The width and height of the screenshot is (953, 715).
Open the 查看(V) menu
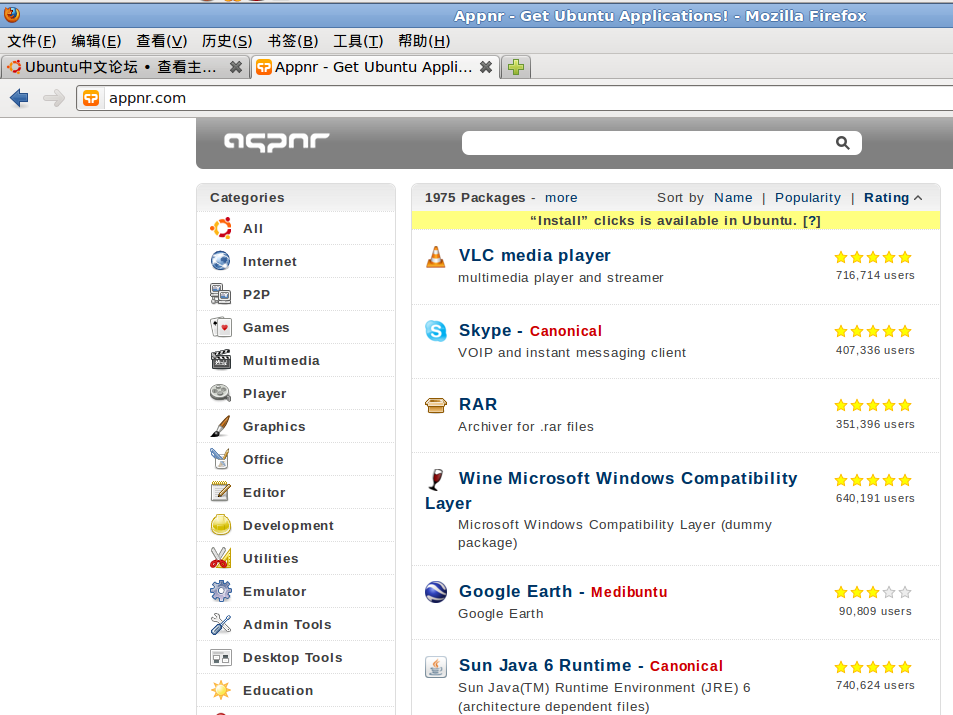tap(162, 41)
